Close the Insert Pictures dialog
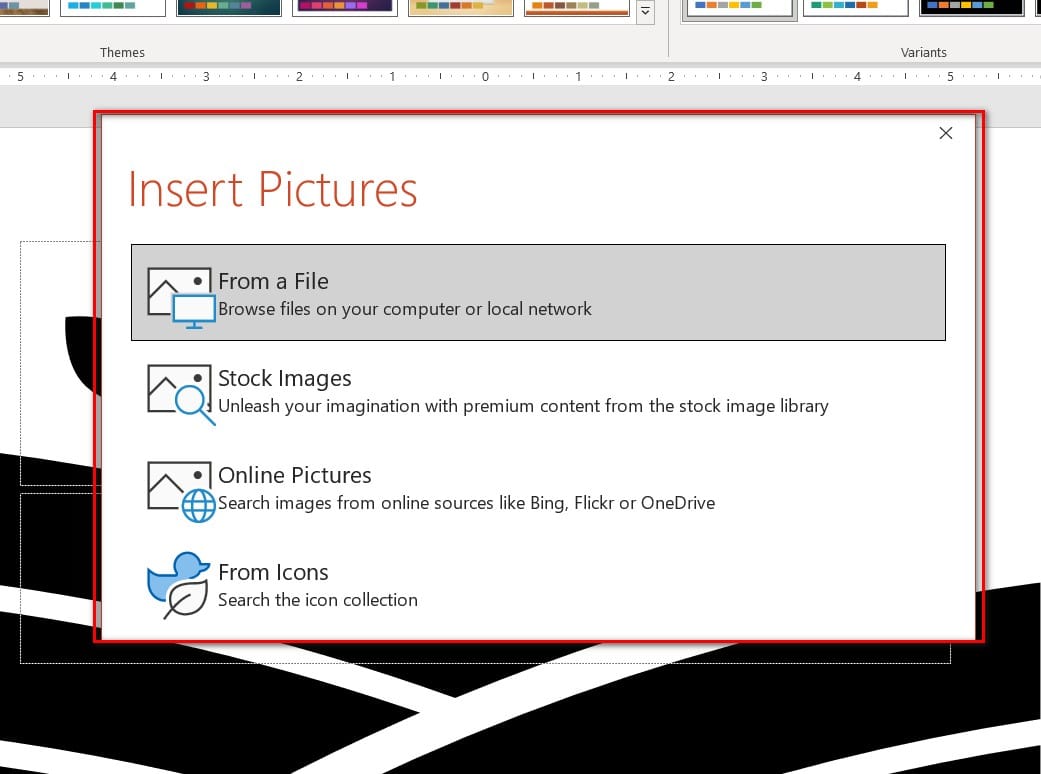 (945, 133)
